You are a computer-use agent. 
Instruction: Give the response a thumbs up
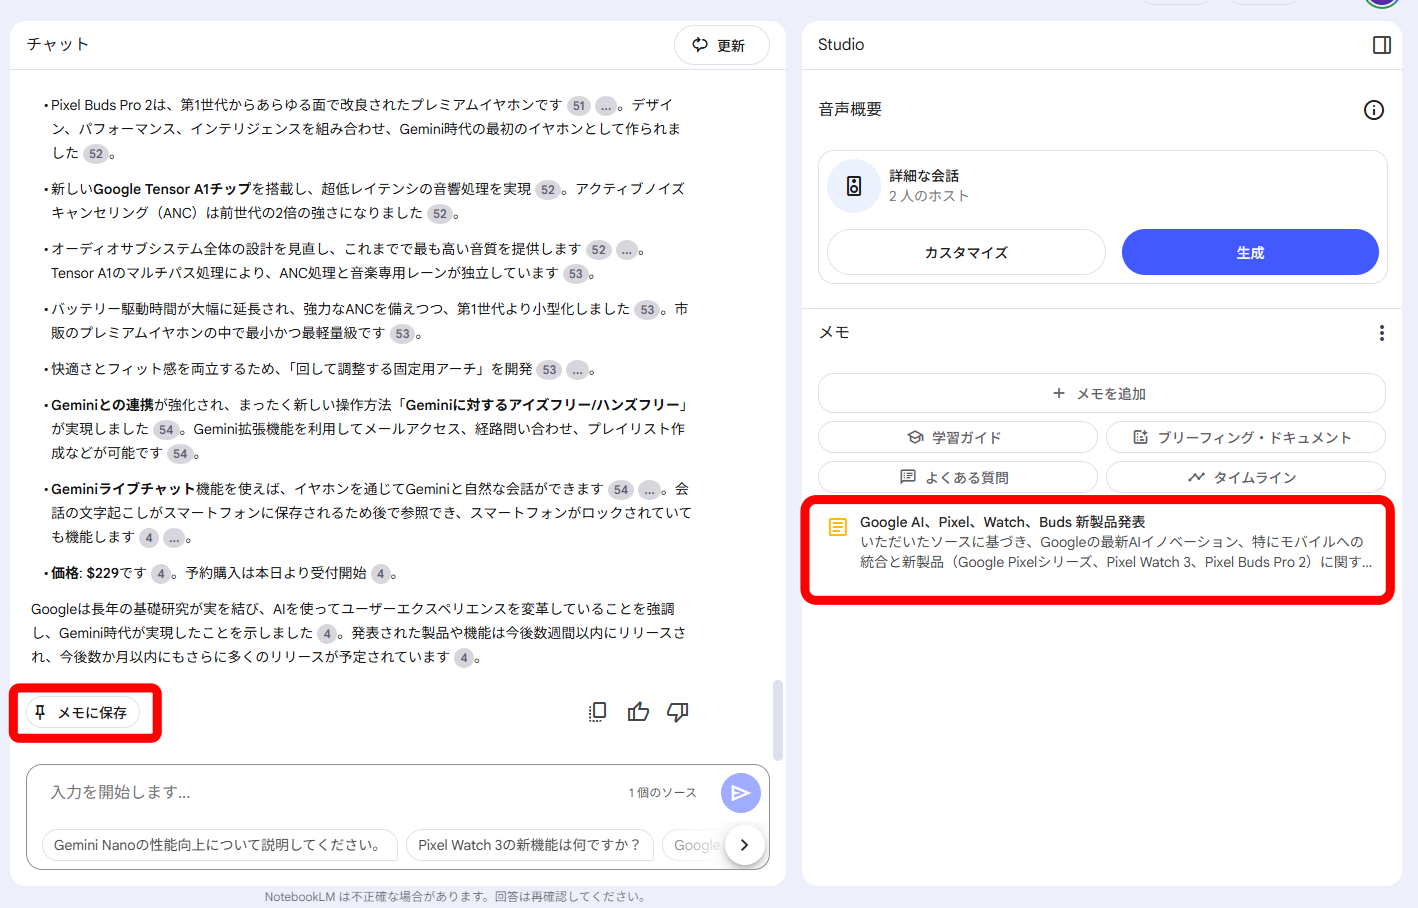point(638,712)
